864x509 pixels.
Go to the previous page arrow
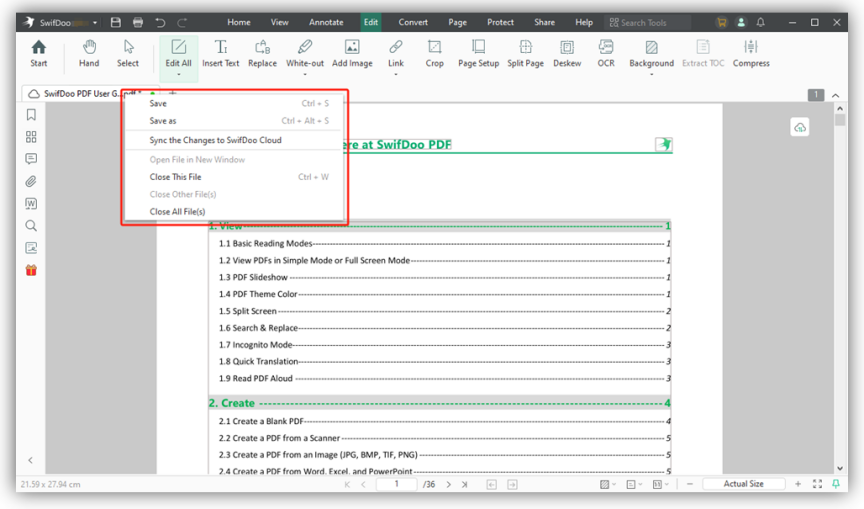tap(363, 484)
